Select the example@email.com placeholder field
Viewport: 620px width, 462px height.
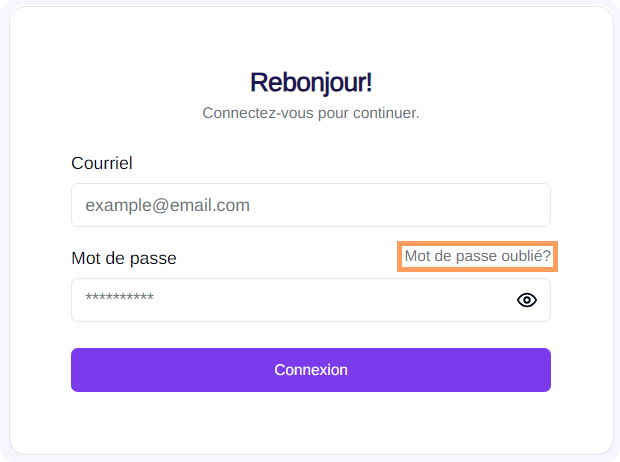click(x=310, y=205)
